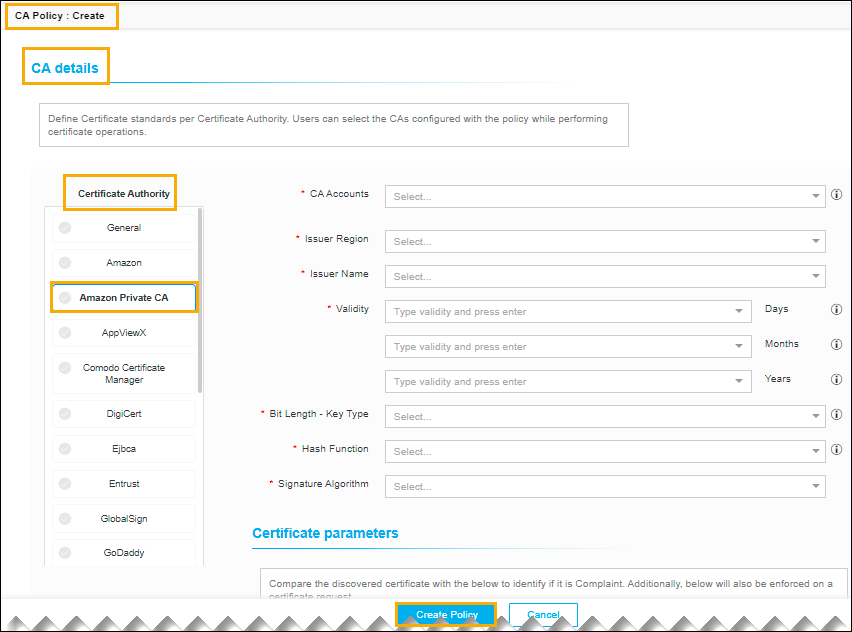Click the CA details heading
The image size is (852, 632).
coord(65,68)
